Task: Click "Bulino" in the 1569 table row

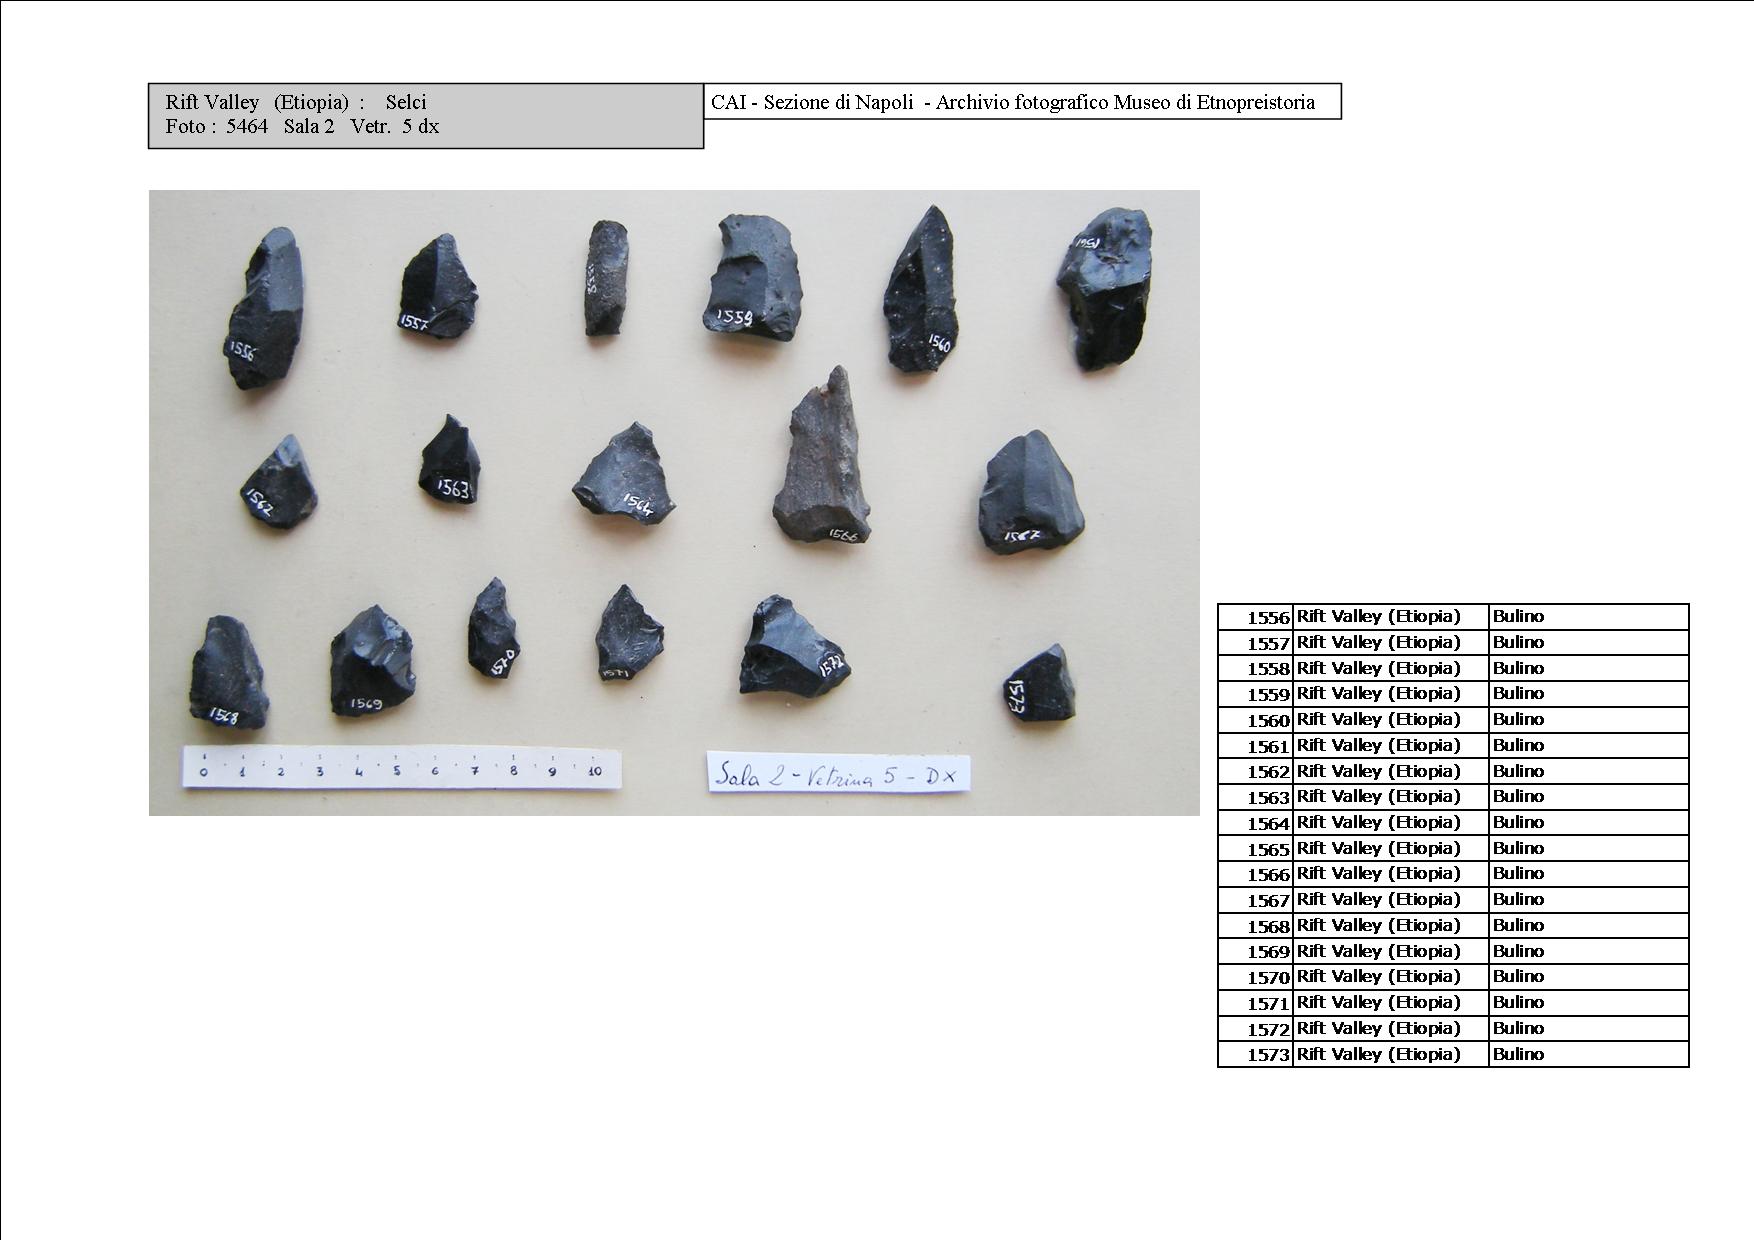Action: pos(1518,951)
